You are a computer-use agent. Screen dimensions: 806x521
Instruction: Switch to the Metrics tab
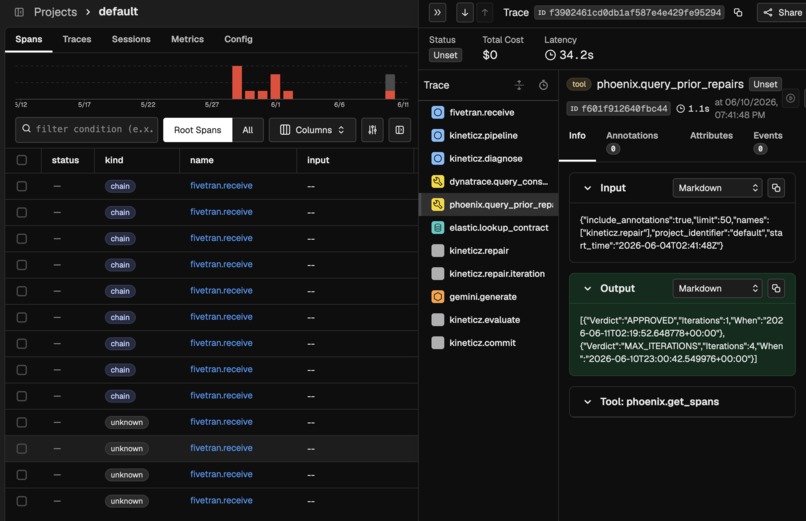tap(187, 39)
